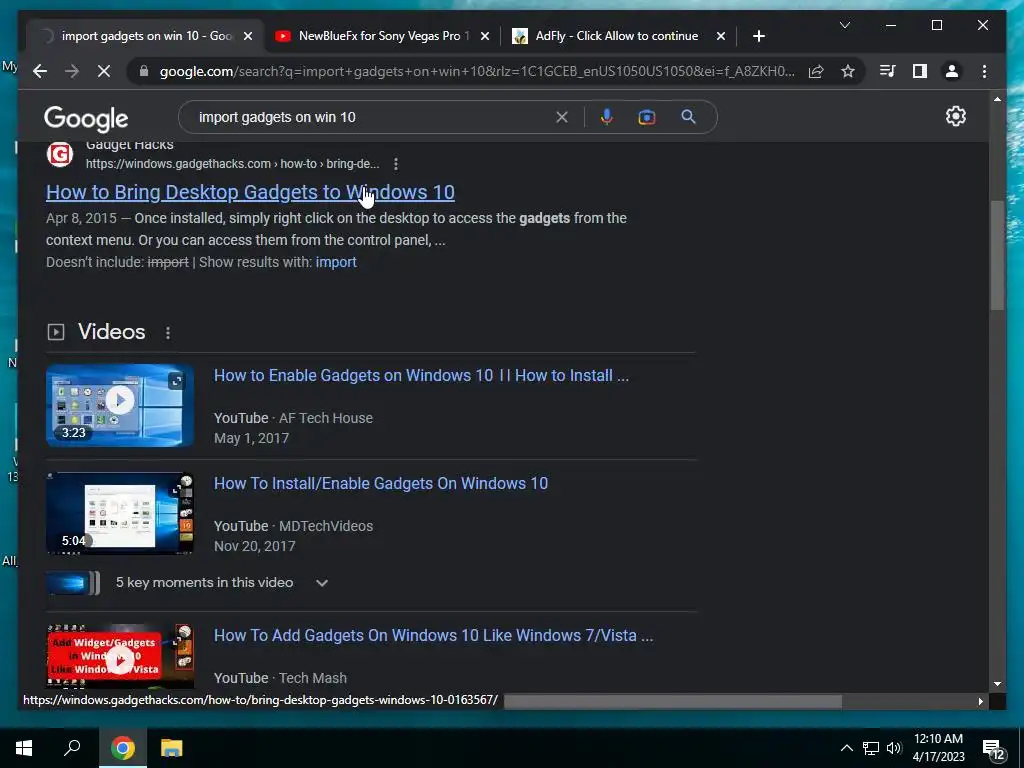Click the padlock site info icon
1024x768 pixels.
(144, 71)
